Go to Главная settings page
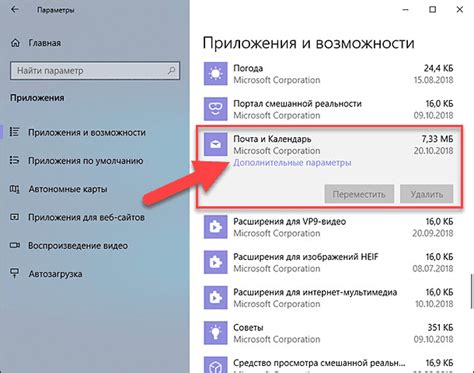Screen dimensions: 474x373 45,43
